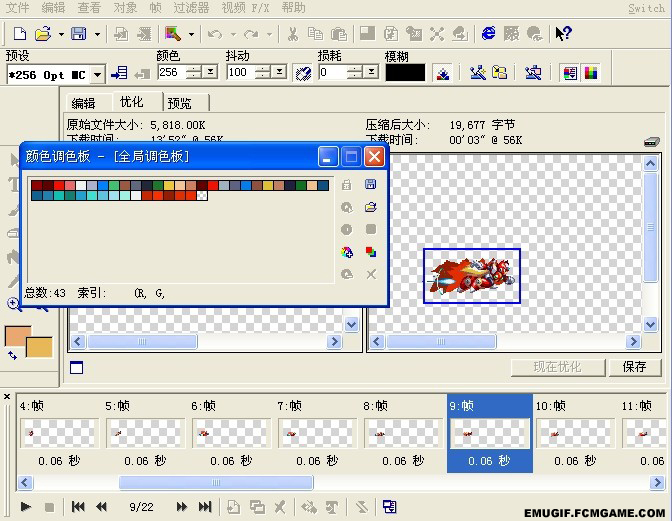This screenshot has width=672, height=521.
Task: Open the 过滤器 menu
Action: [x=191, y=8]
